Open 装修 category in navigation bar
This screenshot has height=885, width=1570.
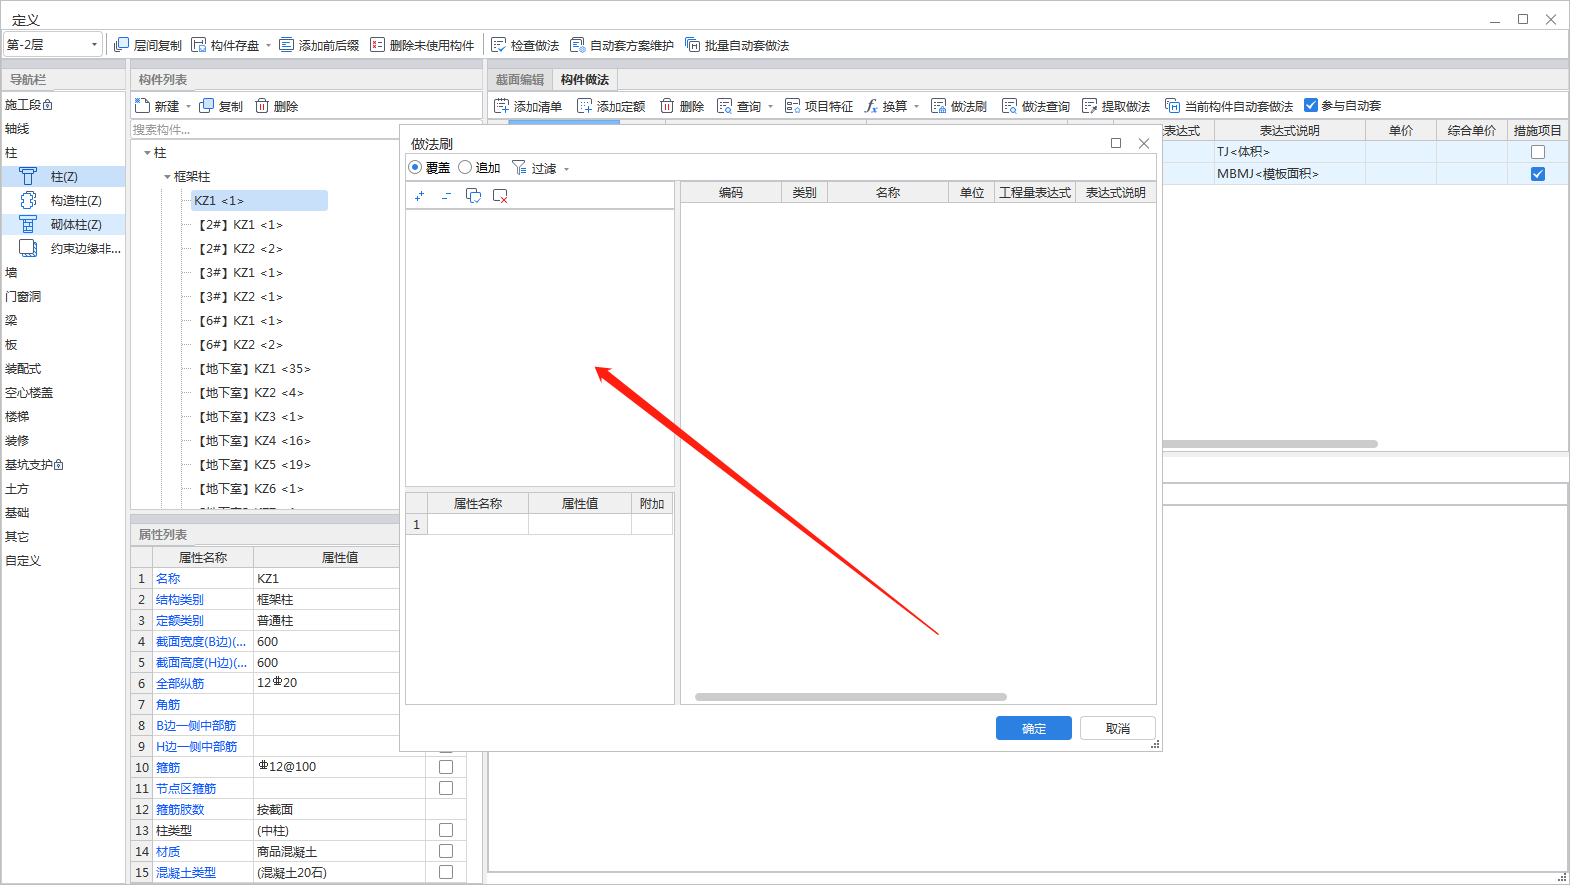coord(17,440)
